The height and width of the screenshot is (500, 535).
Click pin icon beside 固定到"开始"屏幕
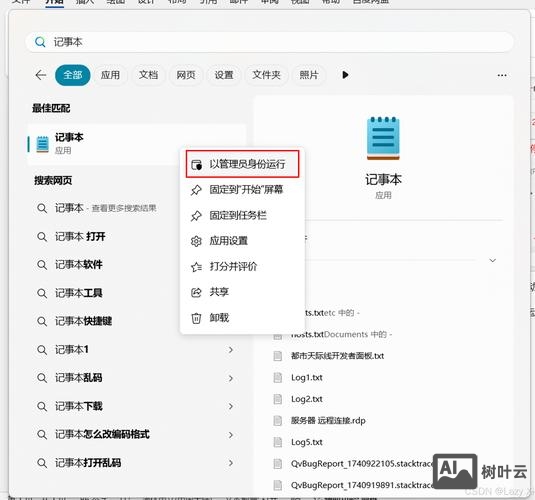[196, 190]
